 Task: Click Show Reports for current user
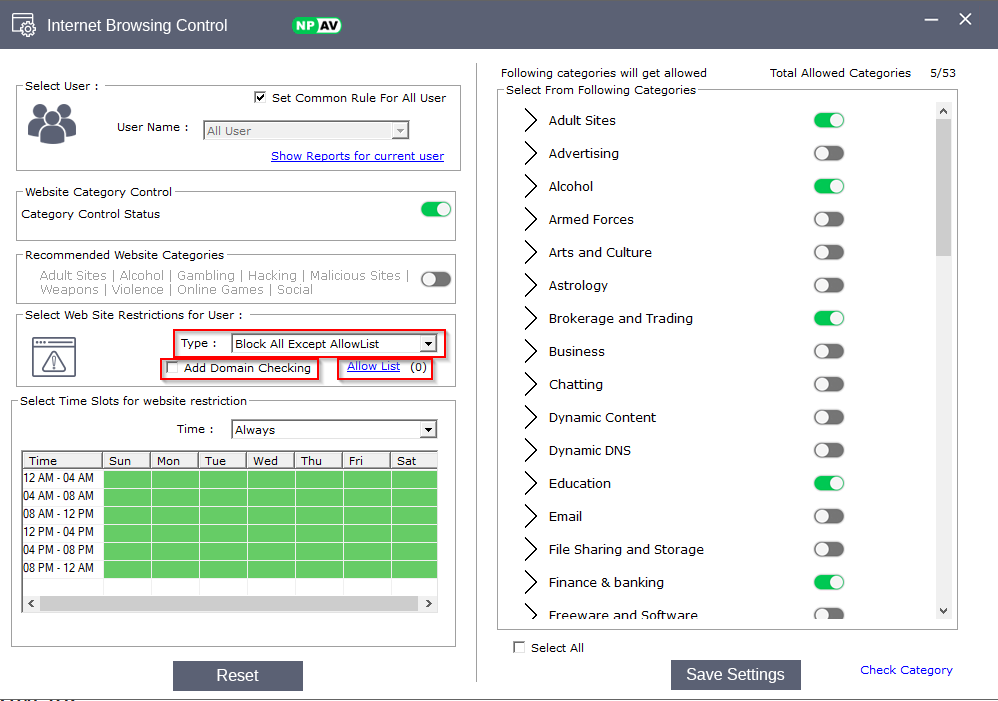click(x=357, y=156)
